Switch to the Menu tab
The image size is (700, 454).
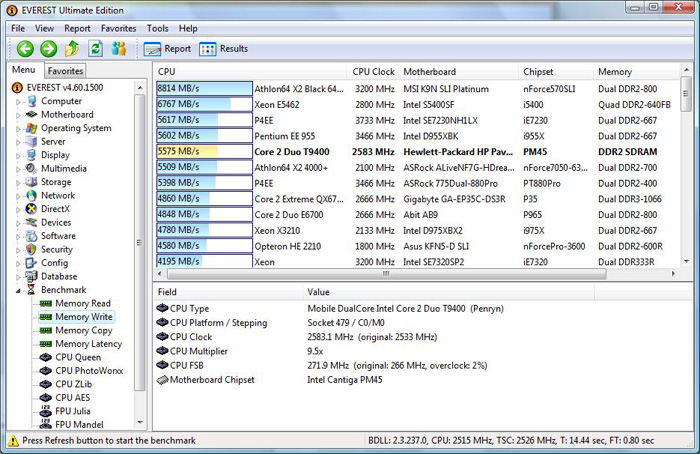tap(24, 70)
